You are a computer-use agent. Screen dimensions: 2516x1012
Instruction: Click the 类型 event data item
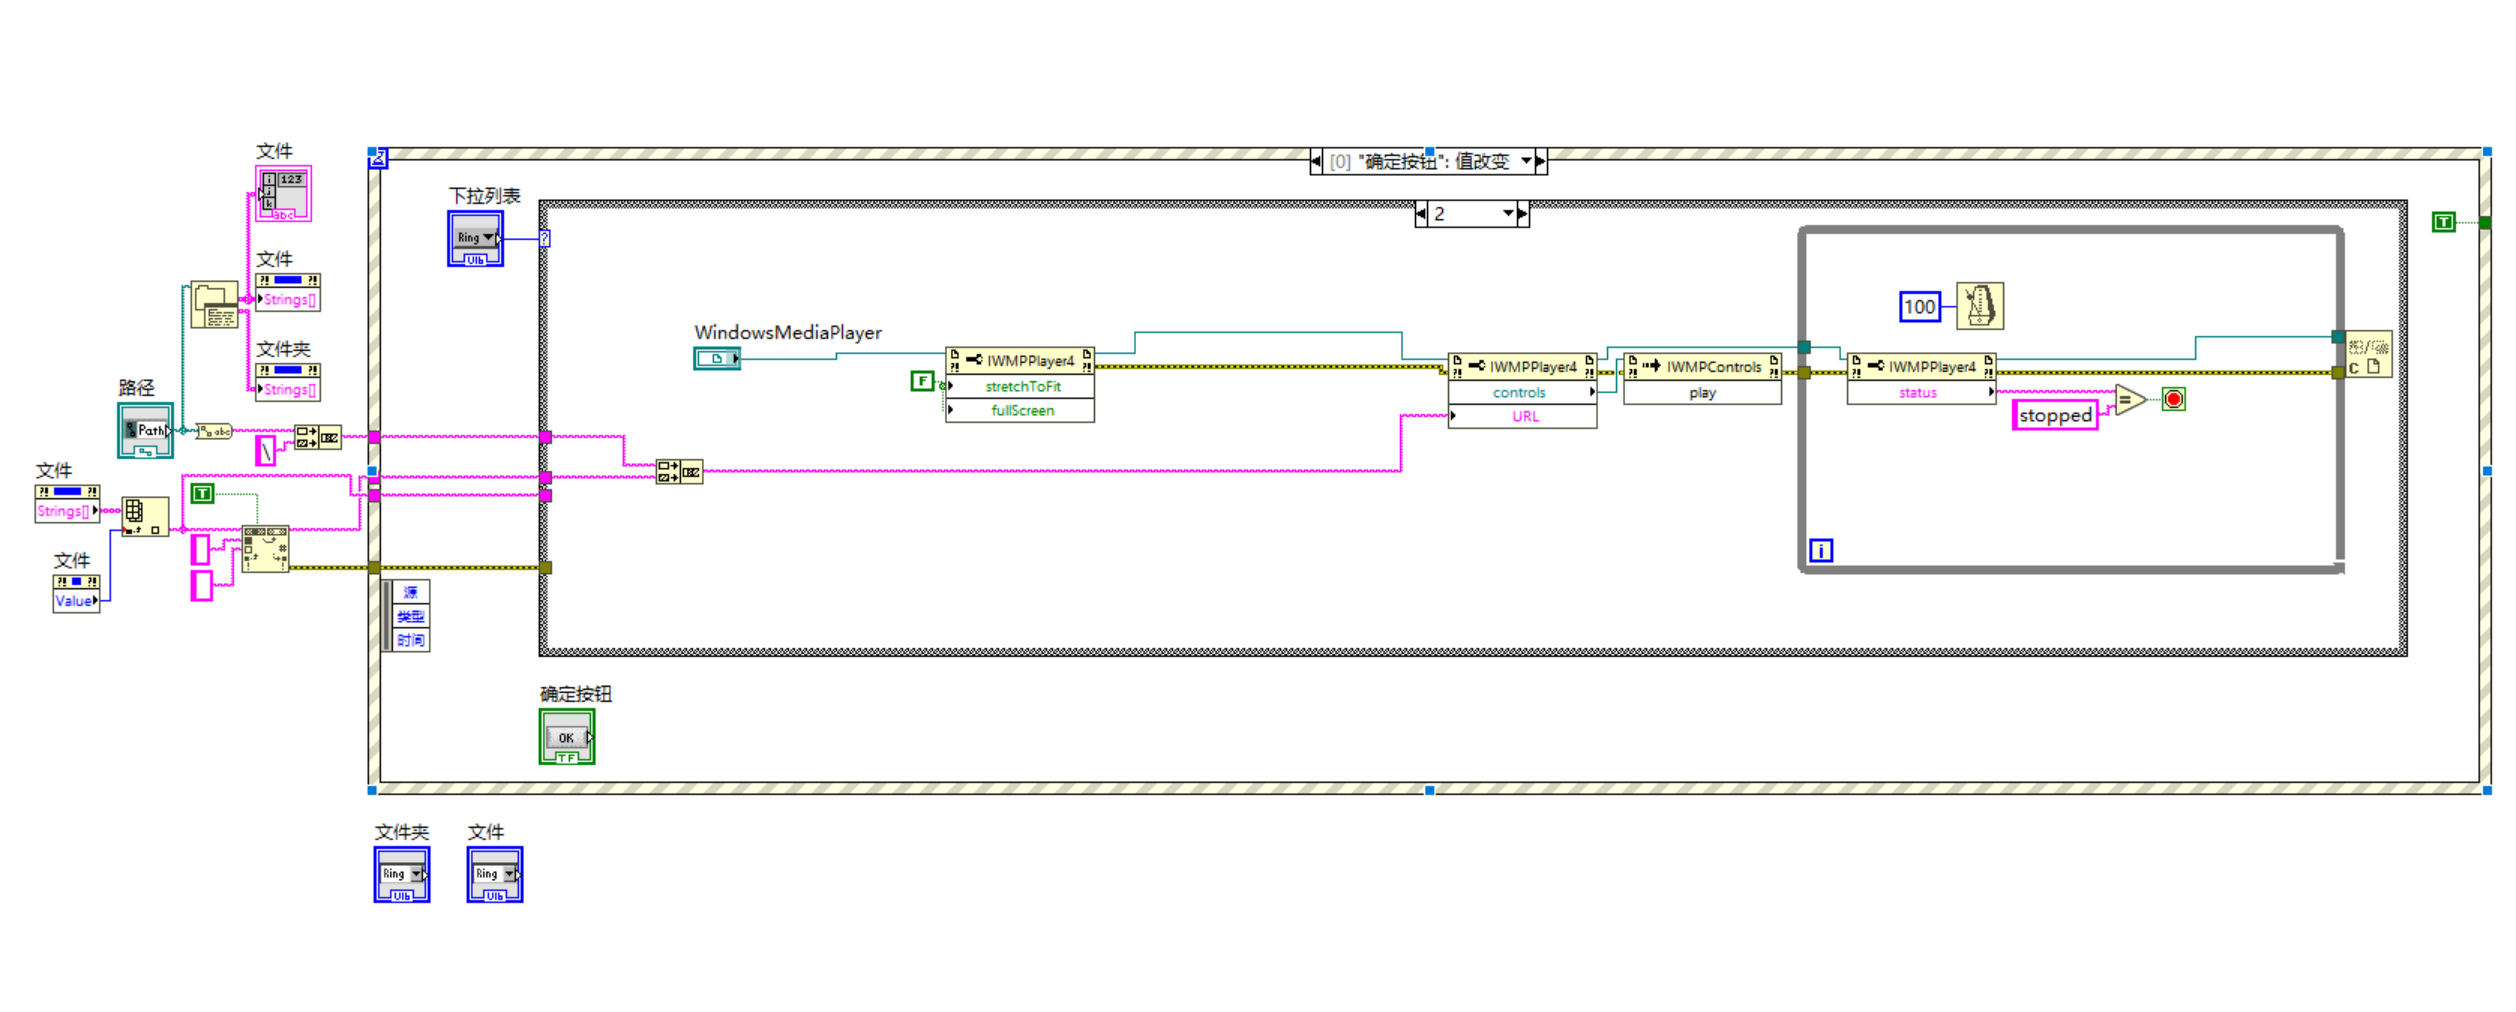410,617
